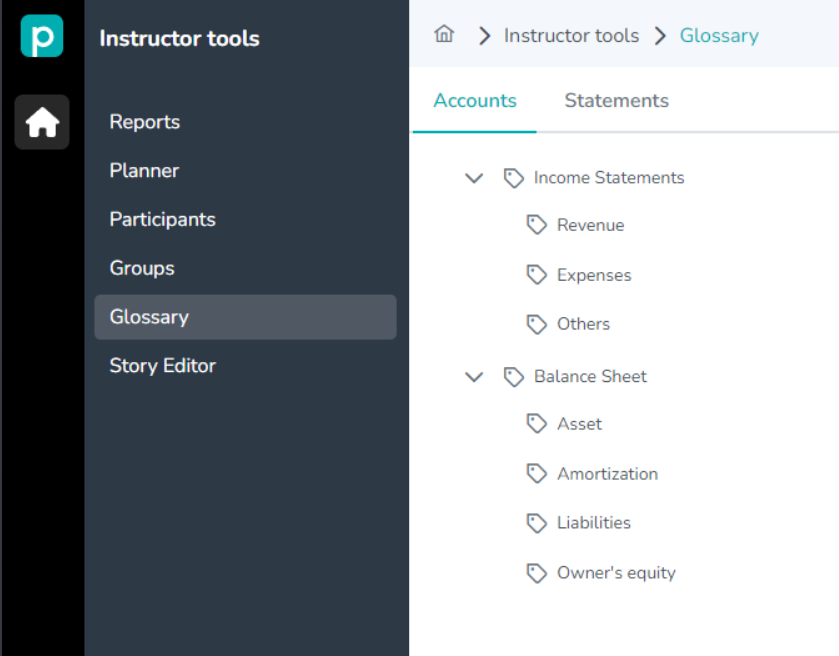Image resolution: width=839 pixels, height=656 pixels.
Task: Open Reports in the sidebar
Action: (145, 122)
